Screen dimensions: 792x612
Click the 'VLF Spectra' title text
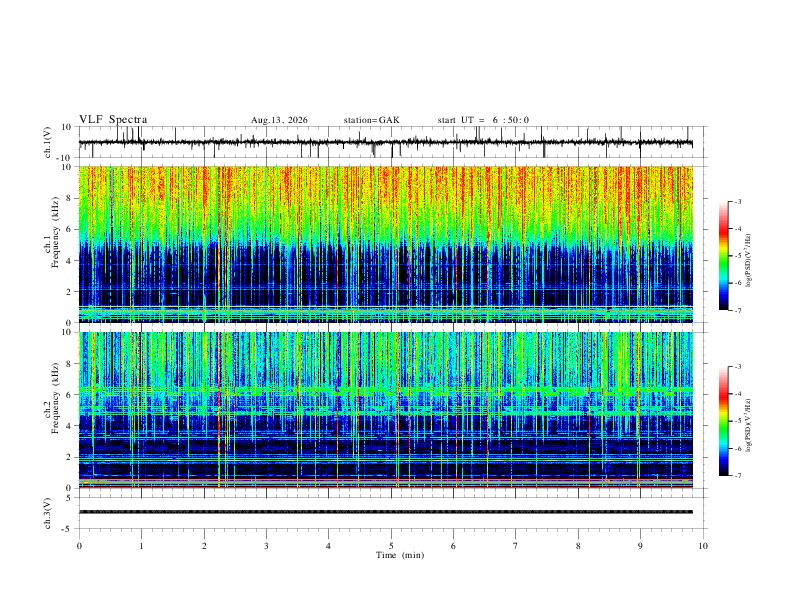[x=113, y=120]
